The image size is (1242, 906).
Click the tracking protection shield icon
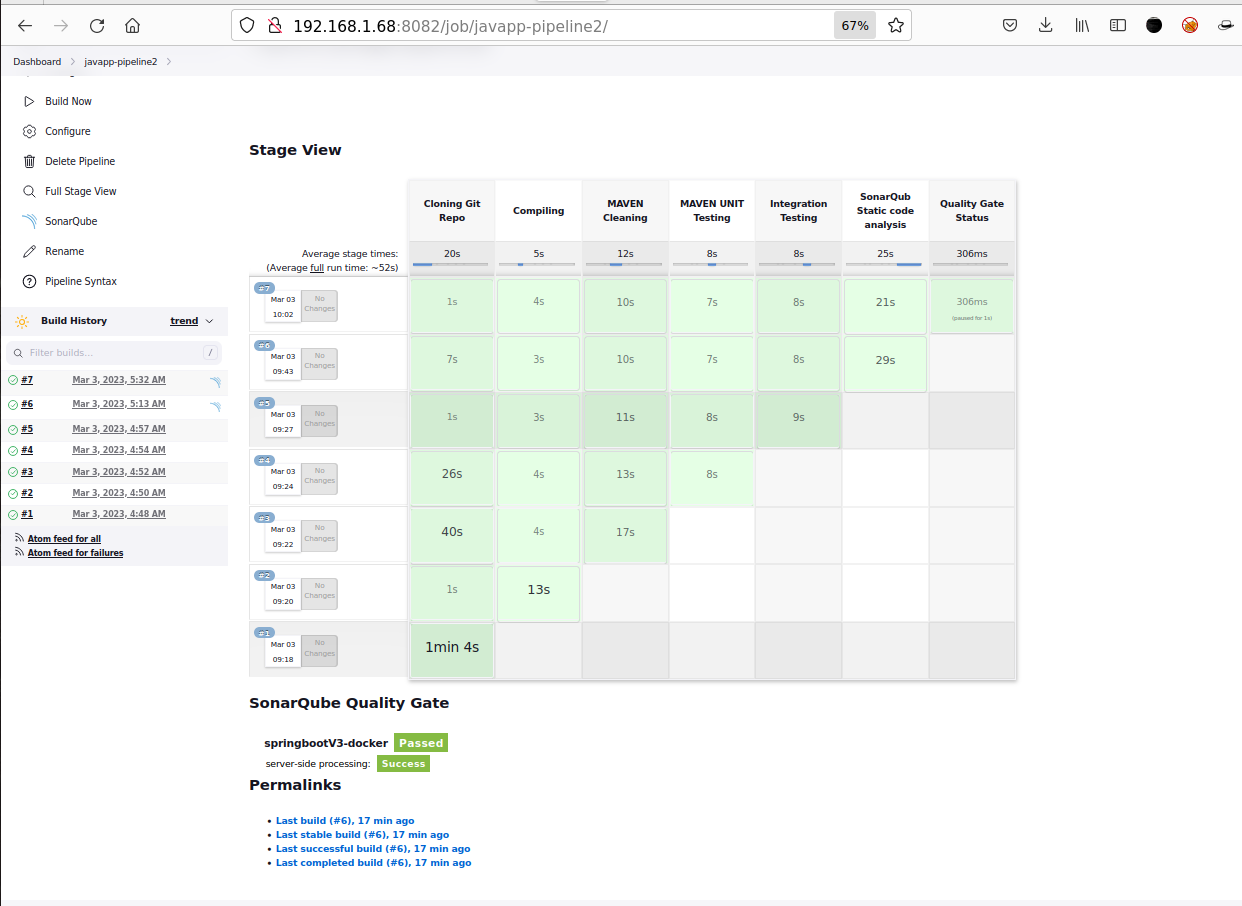(x=249, y=26)
